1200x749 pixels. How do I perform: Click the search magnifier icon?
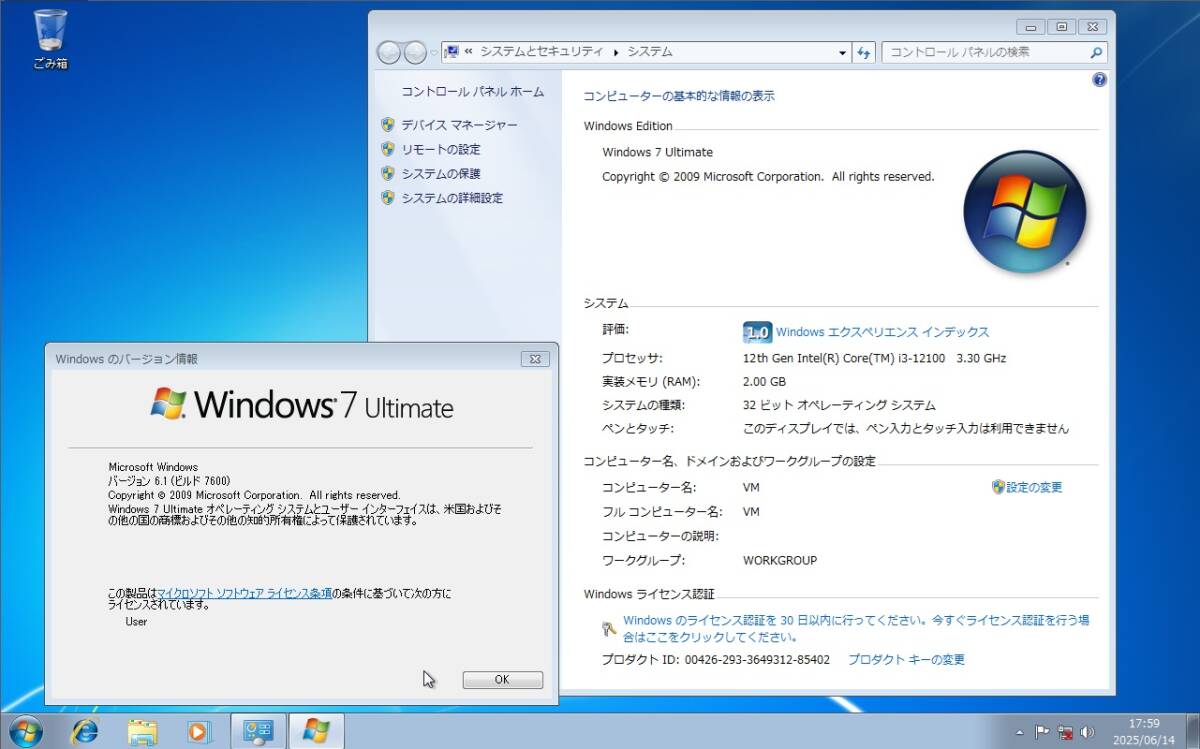pyautogui.click(x=1097, y=52)
